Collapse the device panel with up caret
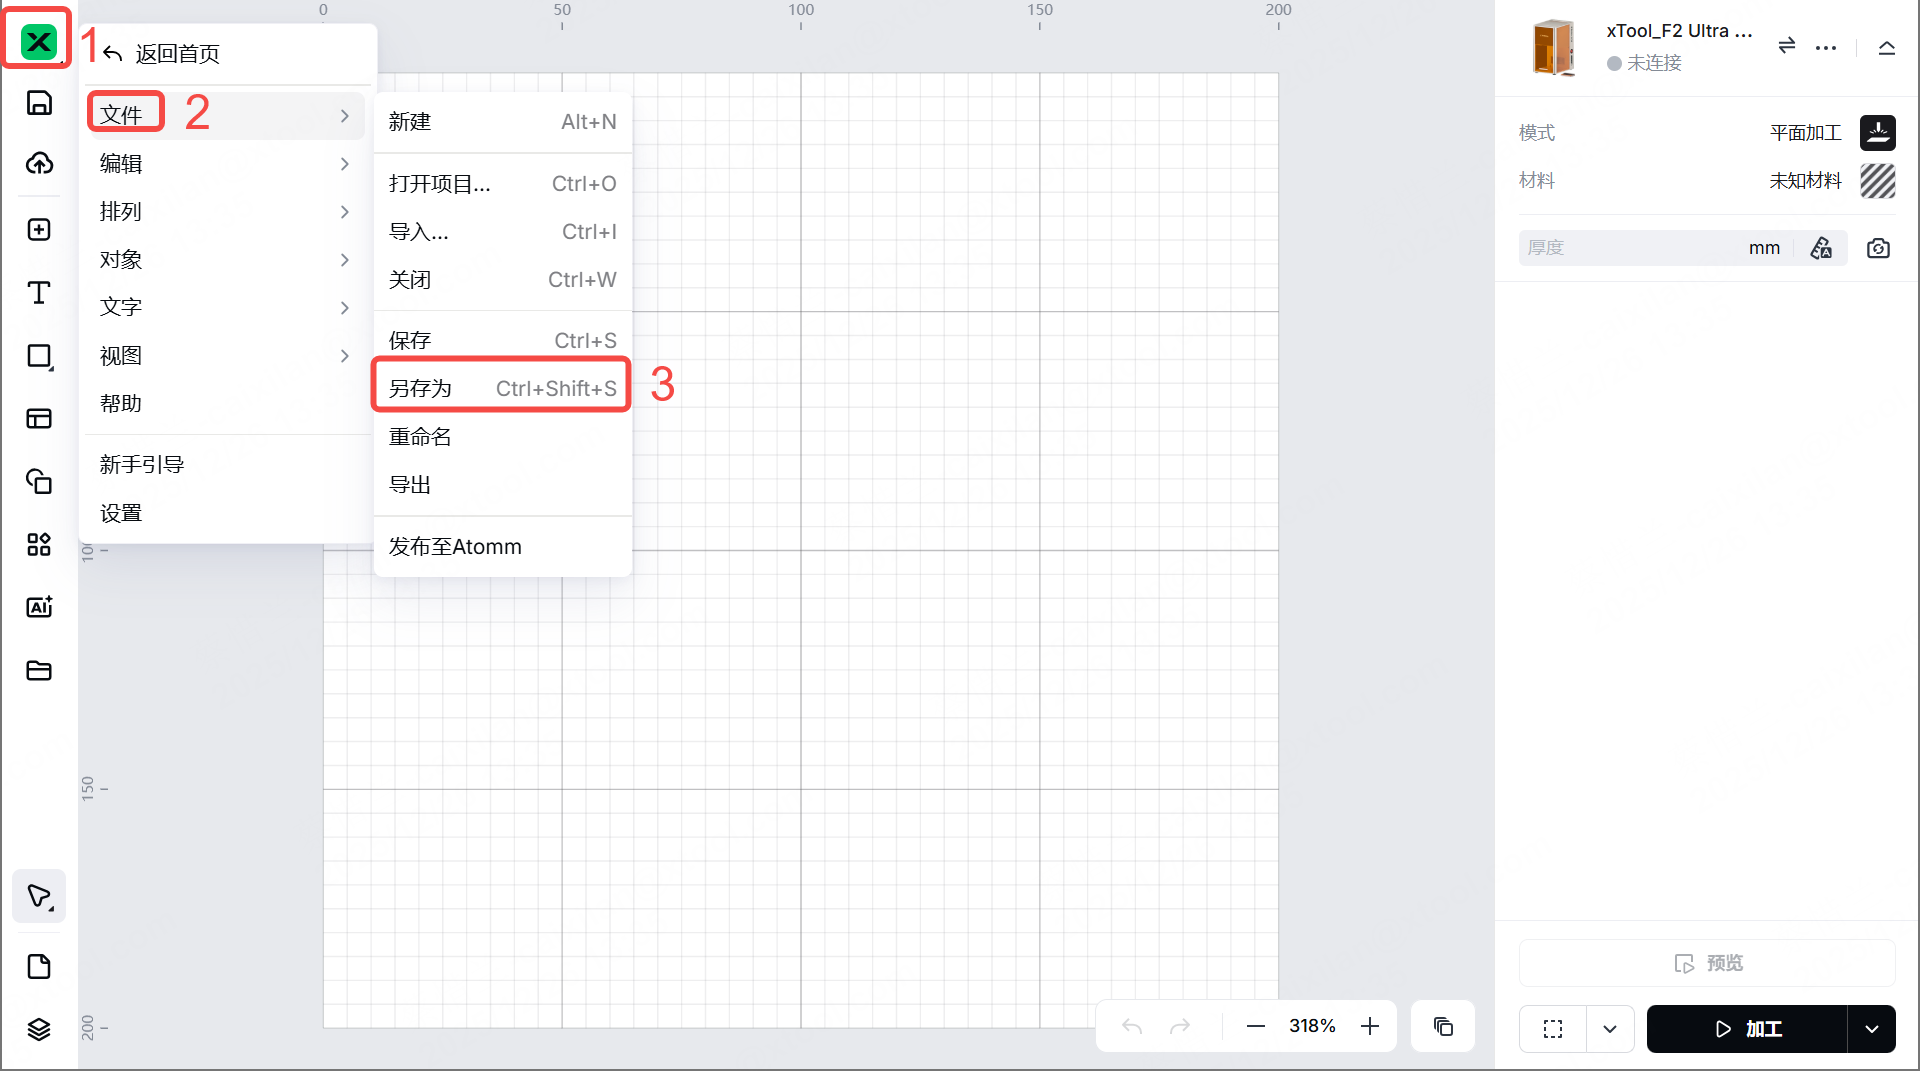 (1886, 48)
